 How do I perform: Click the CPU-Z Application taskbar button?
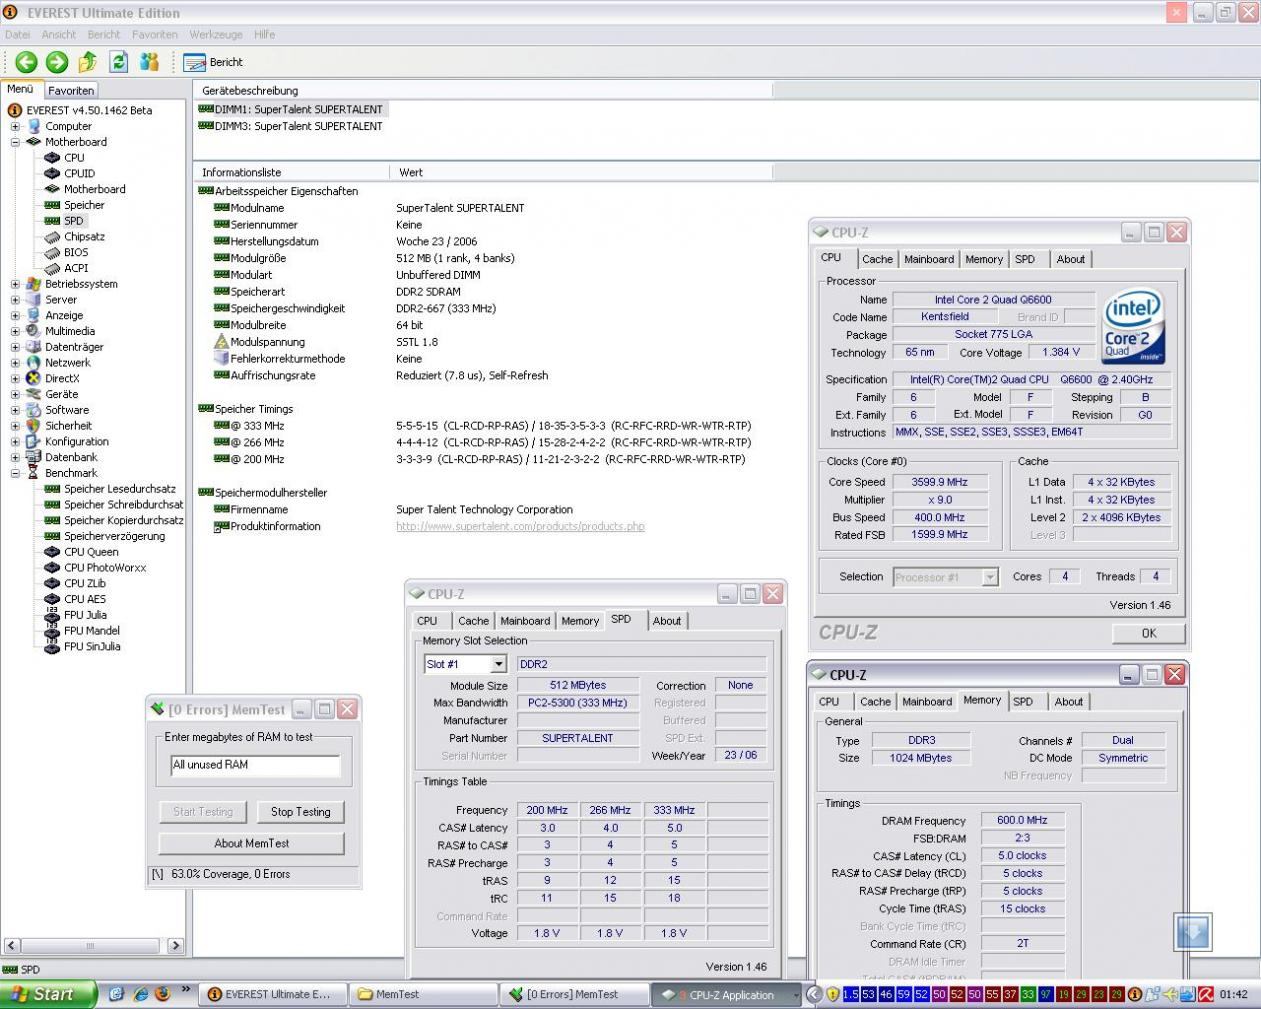click(x=725, y=994)
